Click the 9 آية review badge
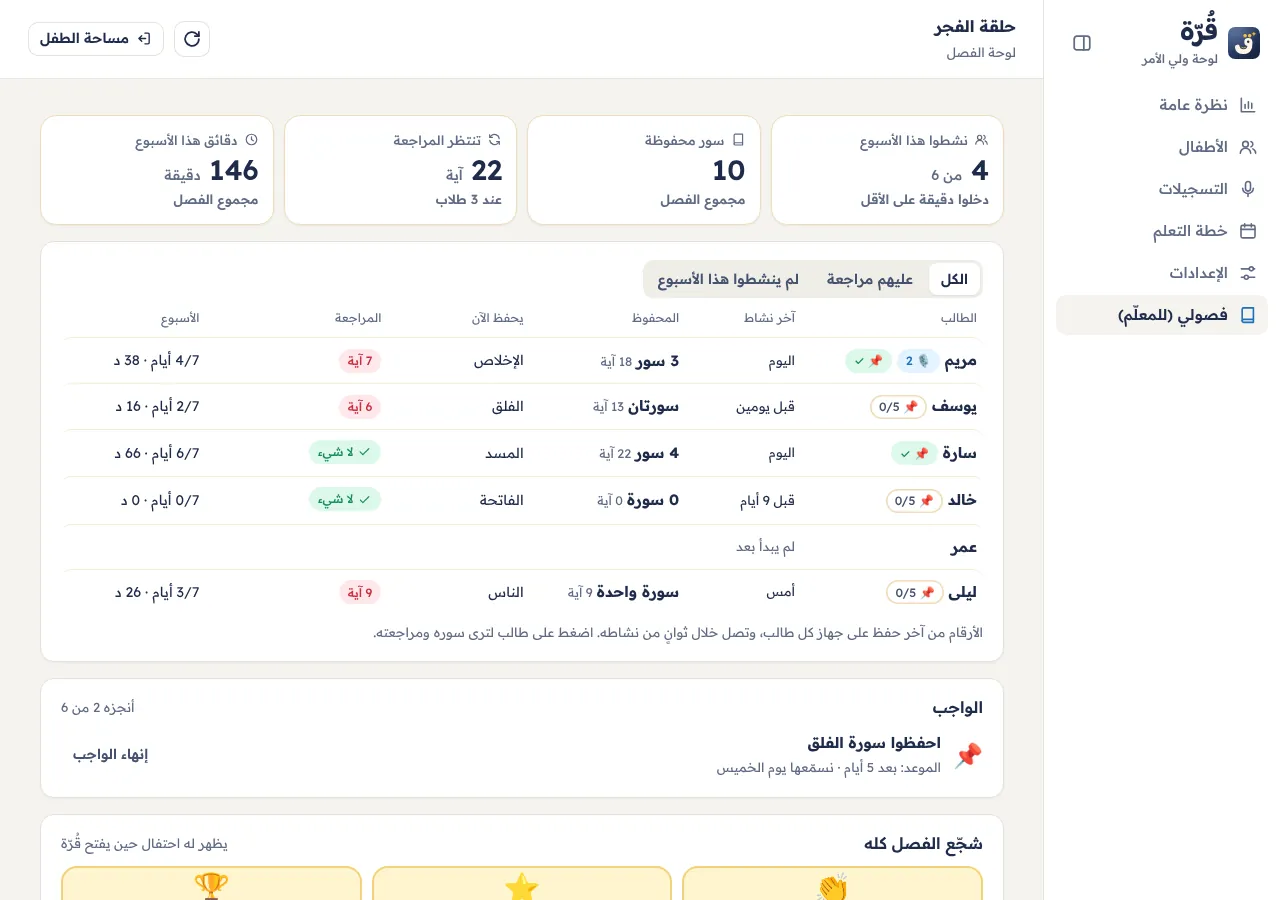Viewport: 1280px width, 900px height. 360,593
